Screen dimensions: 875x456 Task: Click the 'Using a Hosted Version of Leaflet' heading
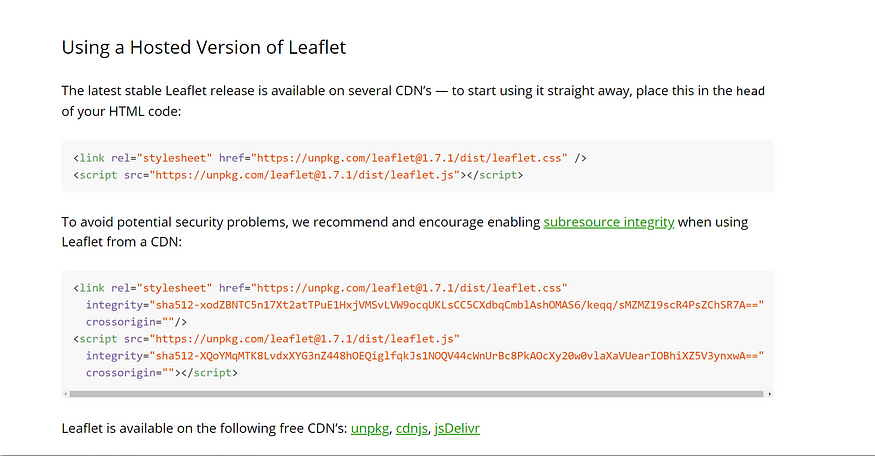tap(204, 47)
